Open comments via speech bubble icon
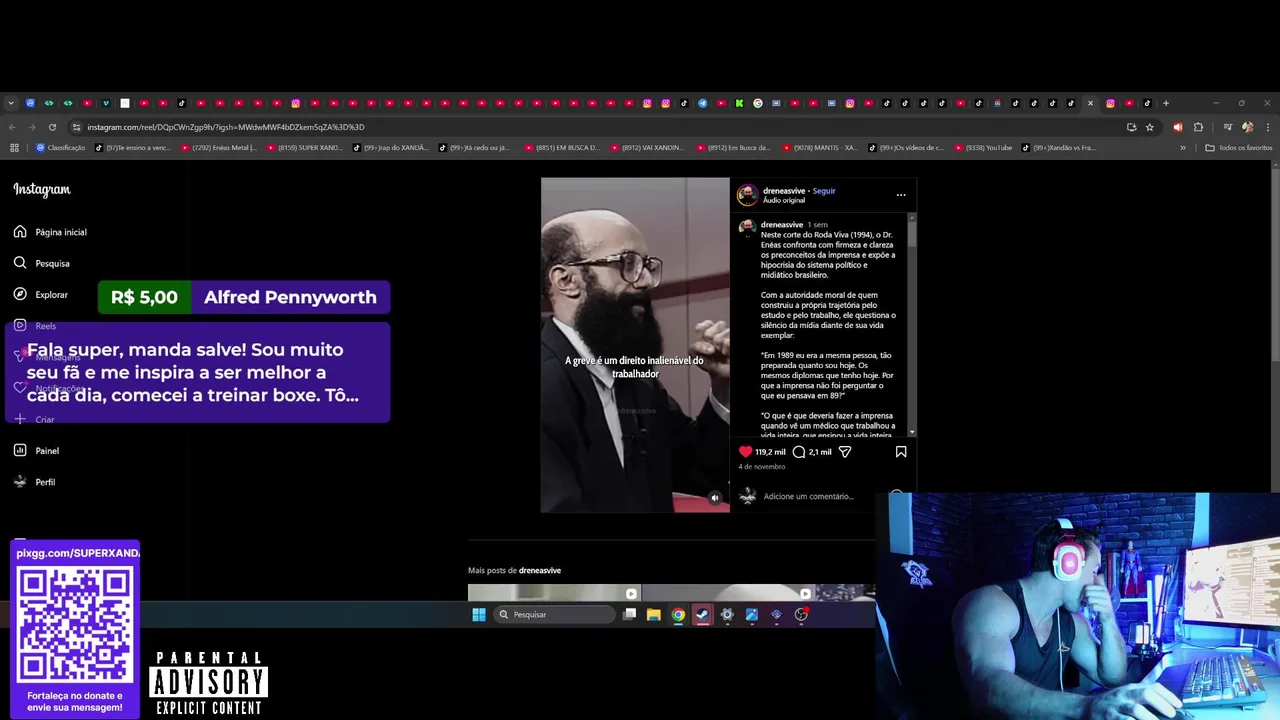Image resolution: width=1280 pixels, height=720 pixels. coord(798,452)
